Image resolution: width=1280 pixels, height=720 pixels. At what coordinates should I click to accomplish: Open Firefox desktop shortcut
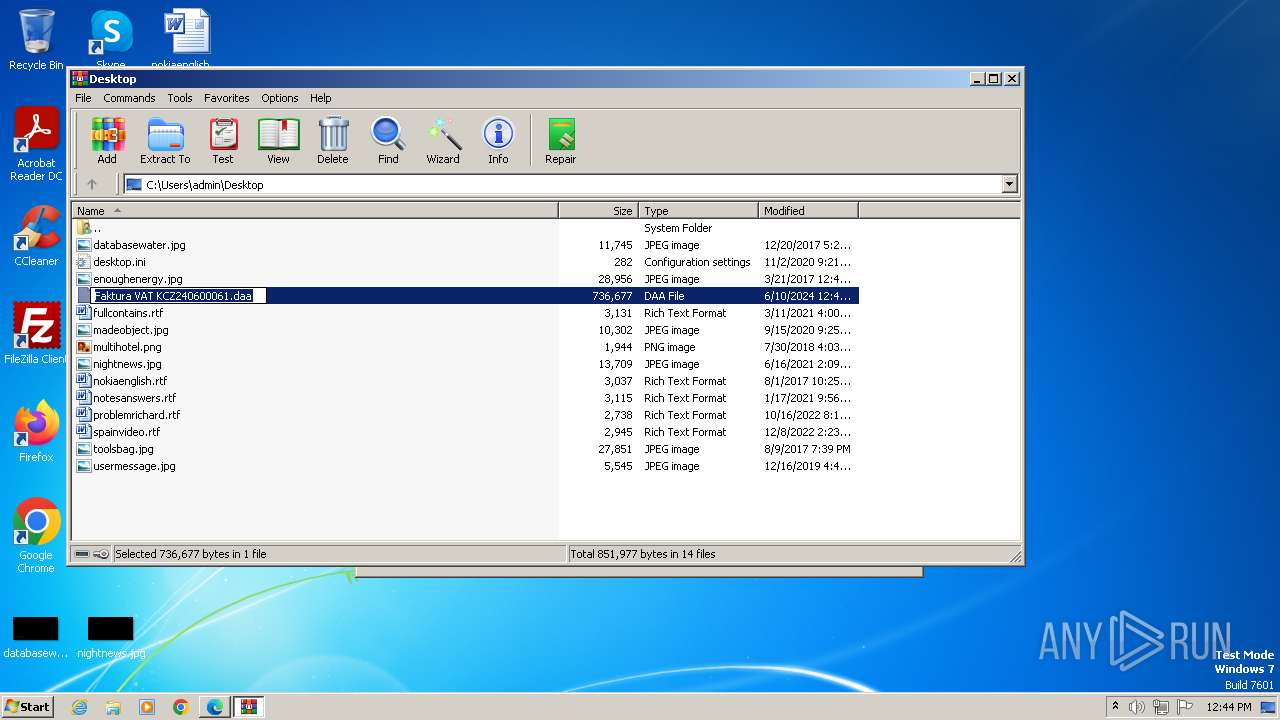tap(36, 432)
